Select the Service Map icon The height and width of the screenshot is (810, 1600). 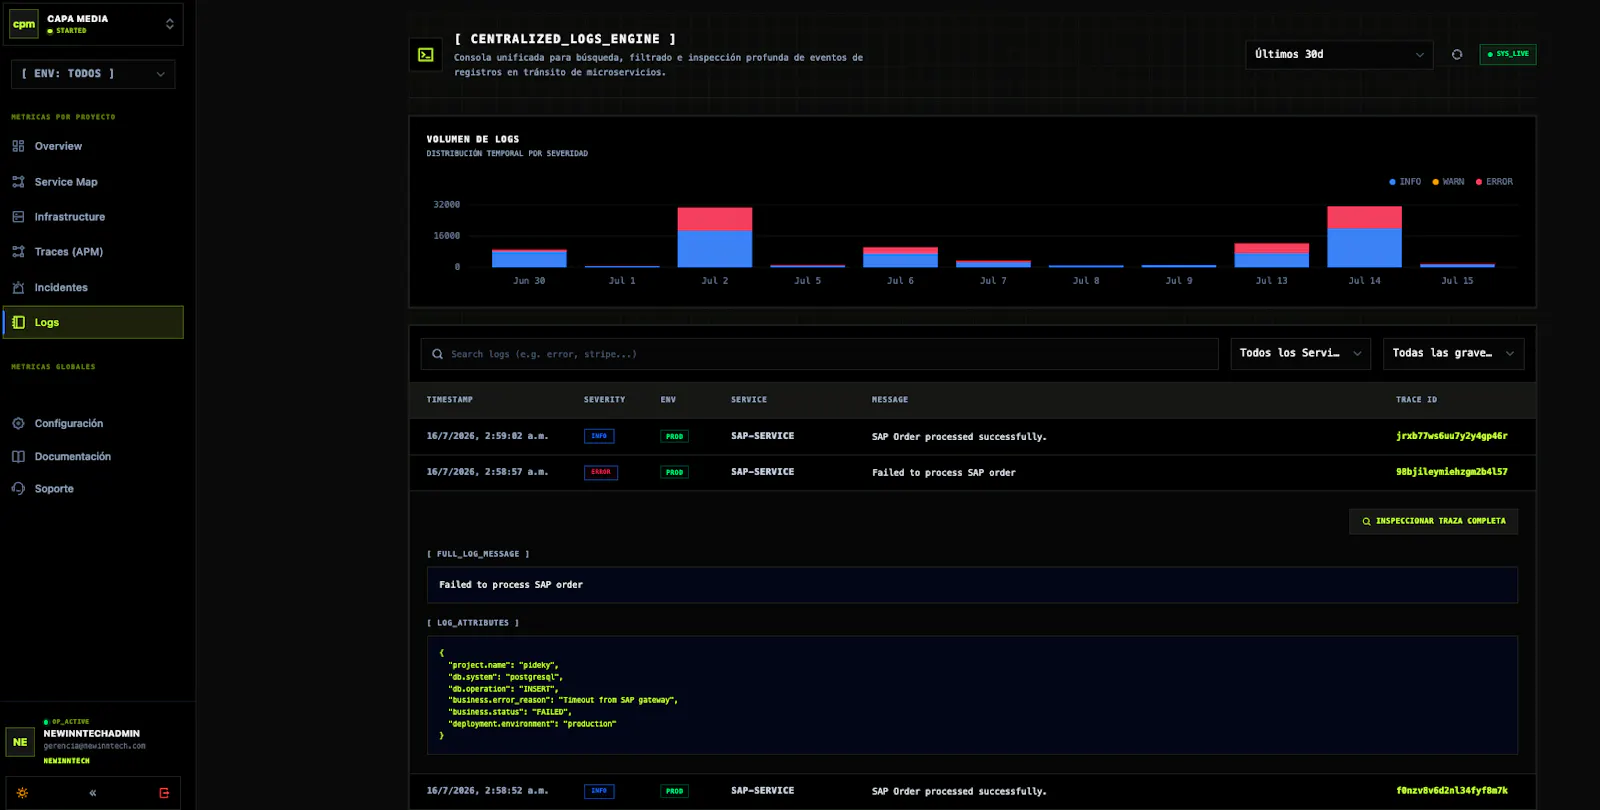pyautogui.click(x=18, y=182)
